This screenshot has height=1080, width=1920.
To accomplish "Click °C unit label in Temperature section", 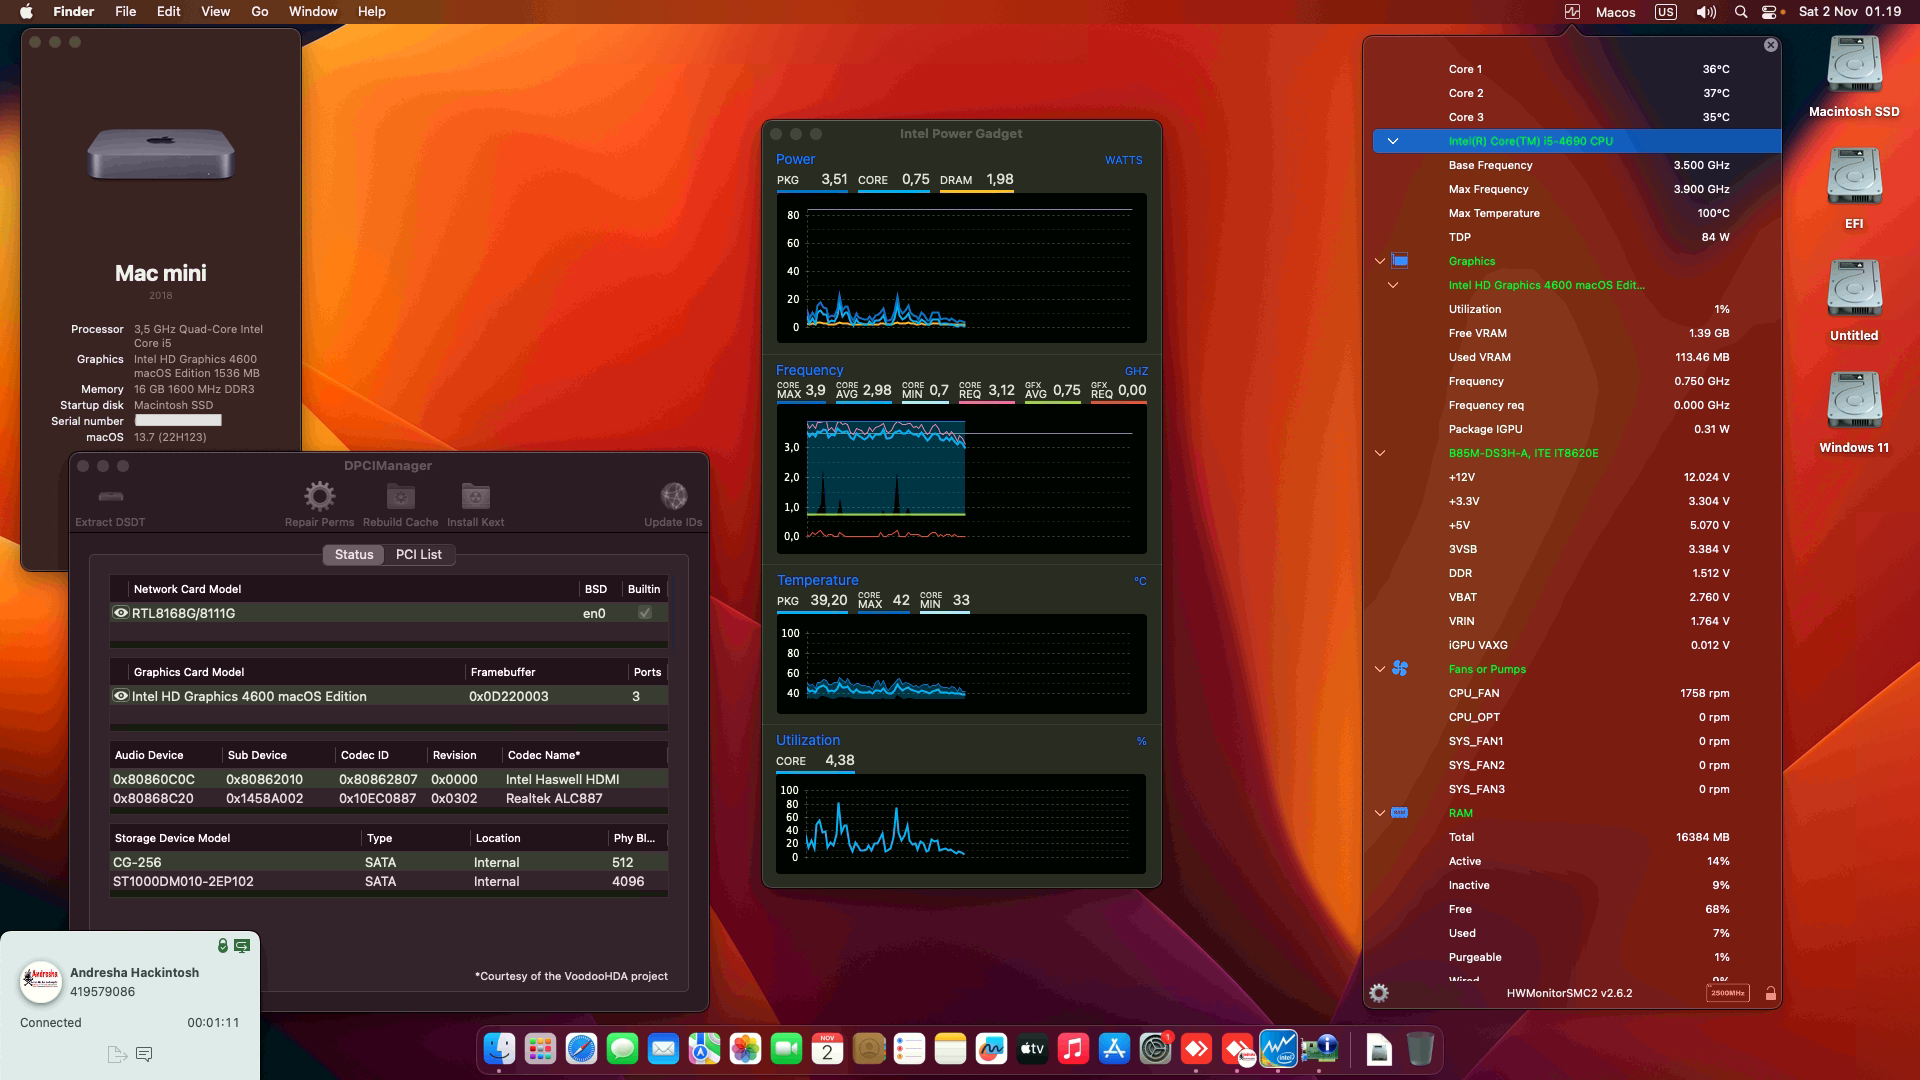I will 1140,581.
